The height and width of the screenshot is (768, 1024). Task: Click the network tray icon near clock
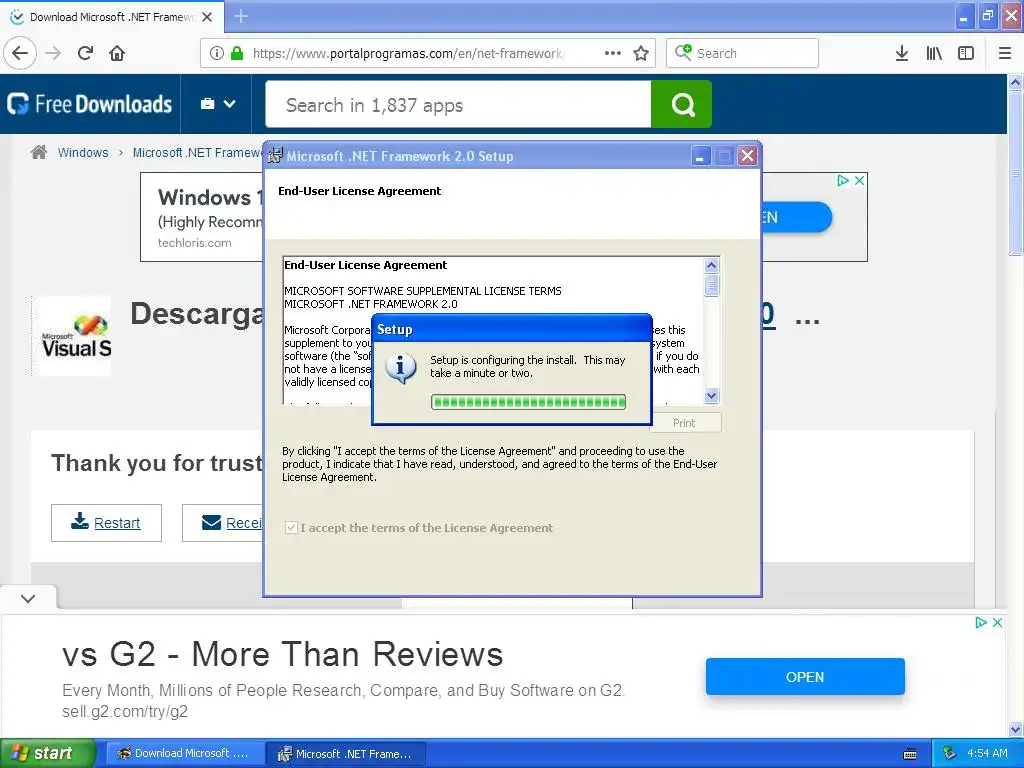pyautogui.click(x=950, y=754)
